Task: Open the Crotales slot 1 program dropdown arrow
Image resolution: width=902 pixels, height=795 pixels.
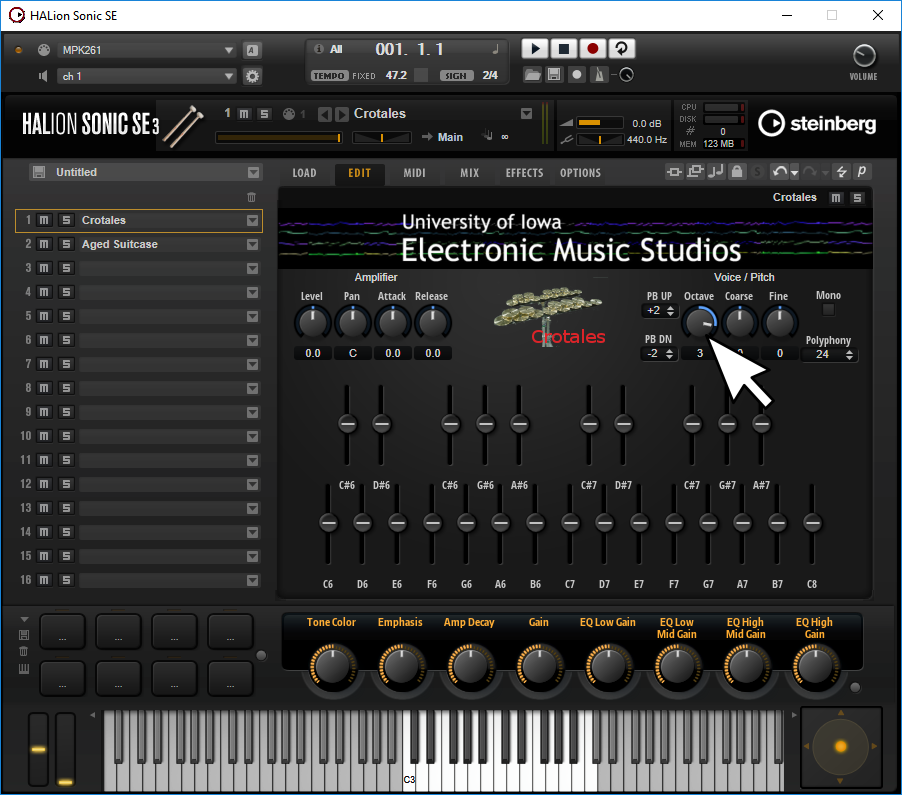Action: pos(252,220)
